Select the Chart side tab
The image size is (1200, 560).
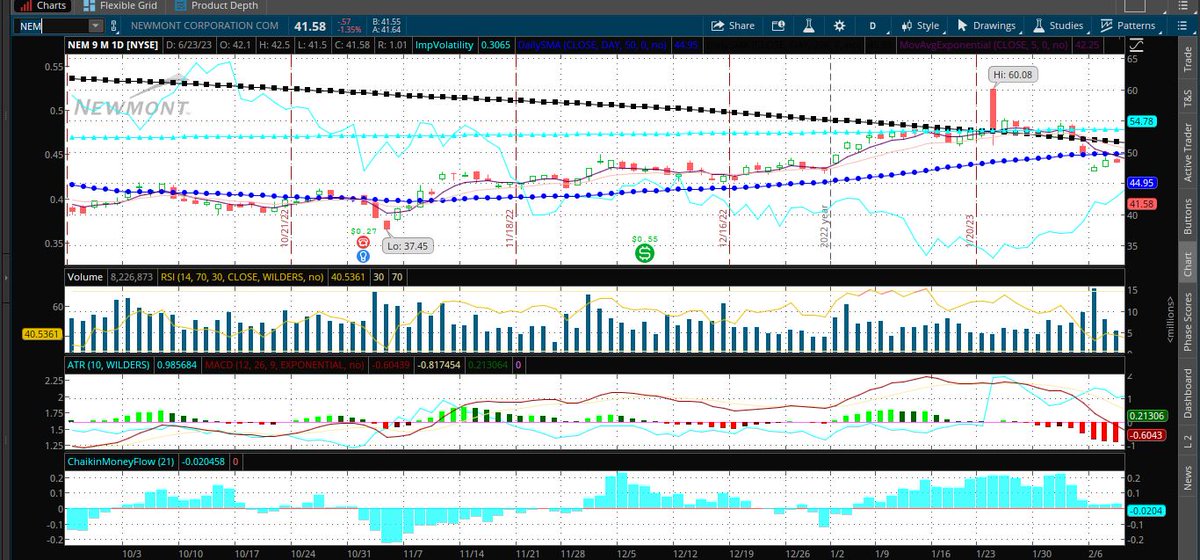[x=1187, y=263]
